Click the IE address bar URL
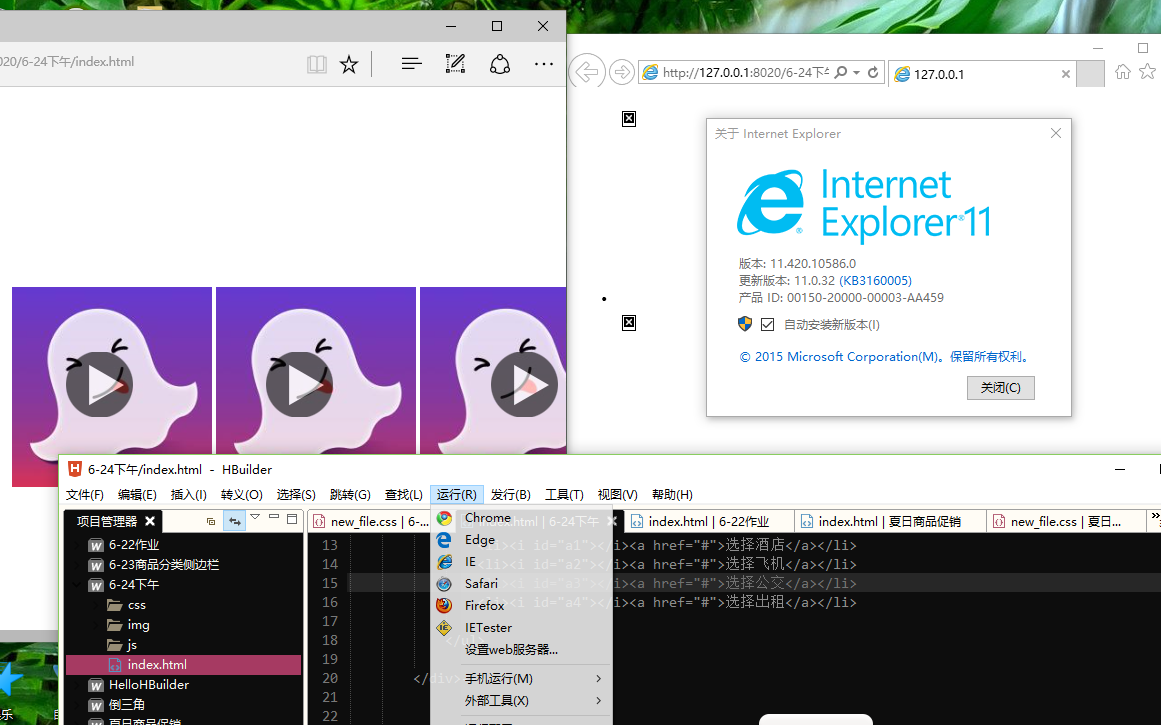 (746, 73)
